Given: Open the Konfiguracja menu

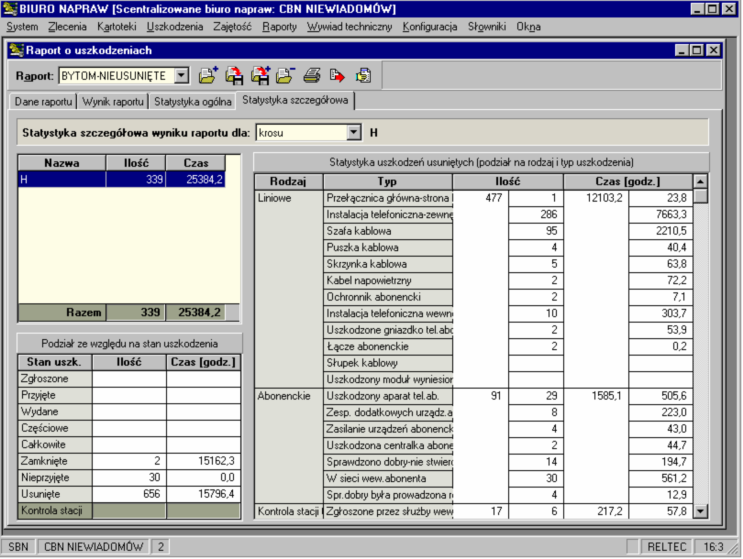Looking at the screenshot, I should [430, 27].
